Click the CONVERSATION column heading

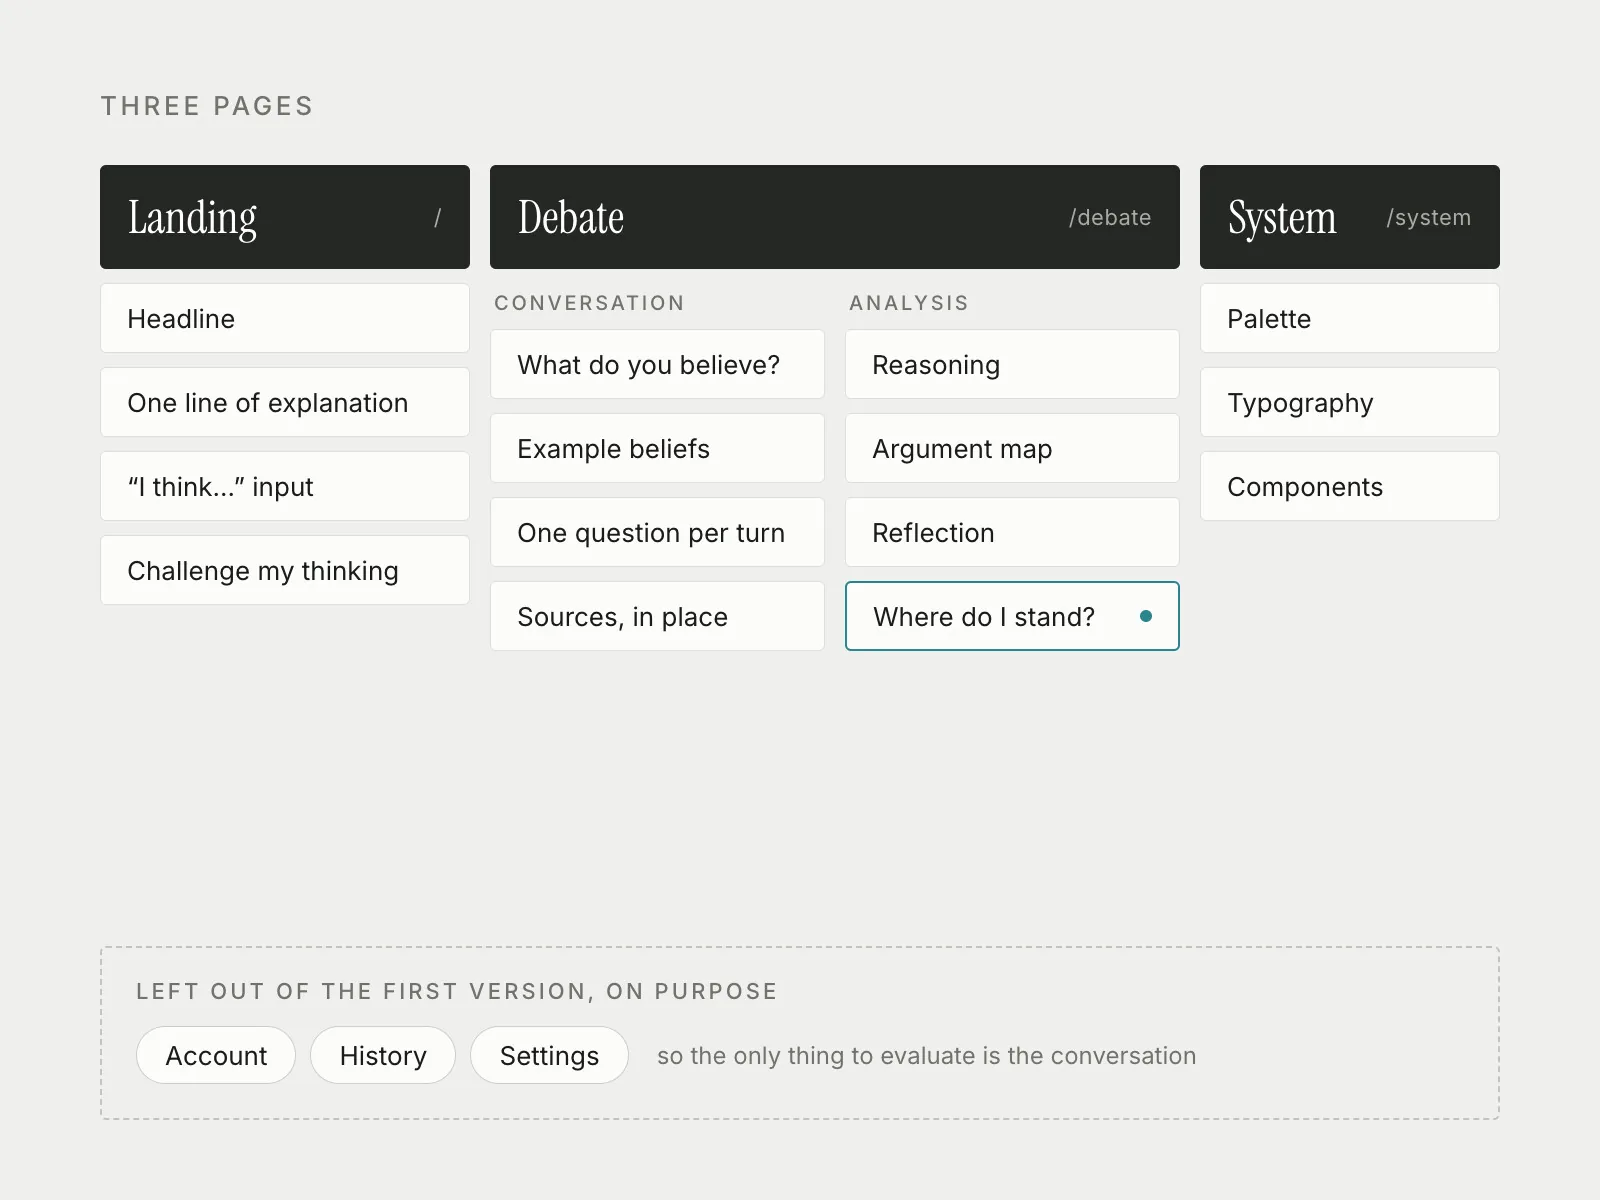pyautogui.click(x=589, y=303)
